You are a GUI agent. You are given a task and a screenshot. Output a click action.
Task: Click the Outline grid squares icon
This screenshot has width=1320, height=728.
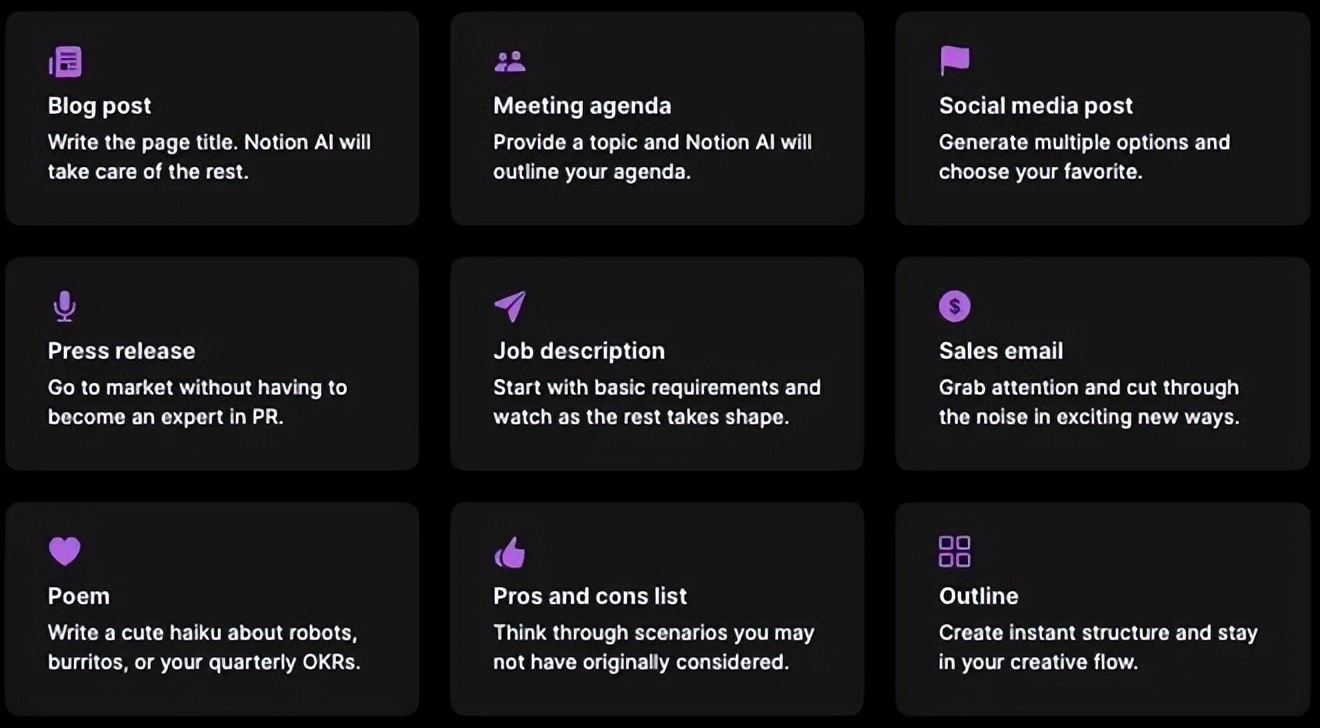pyautogui.click(x=954, y=551)
